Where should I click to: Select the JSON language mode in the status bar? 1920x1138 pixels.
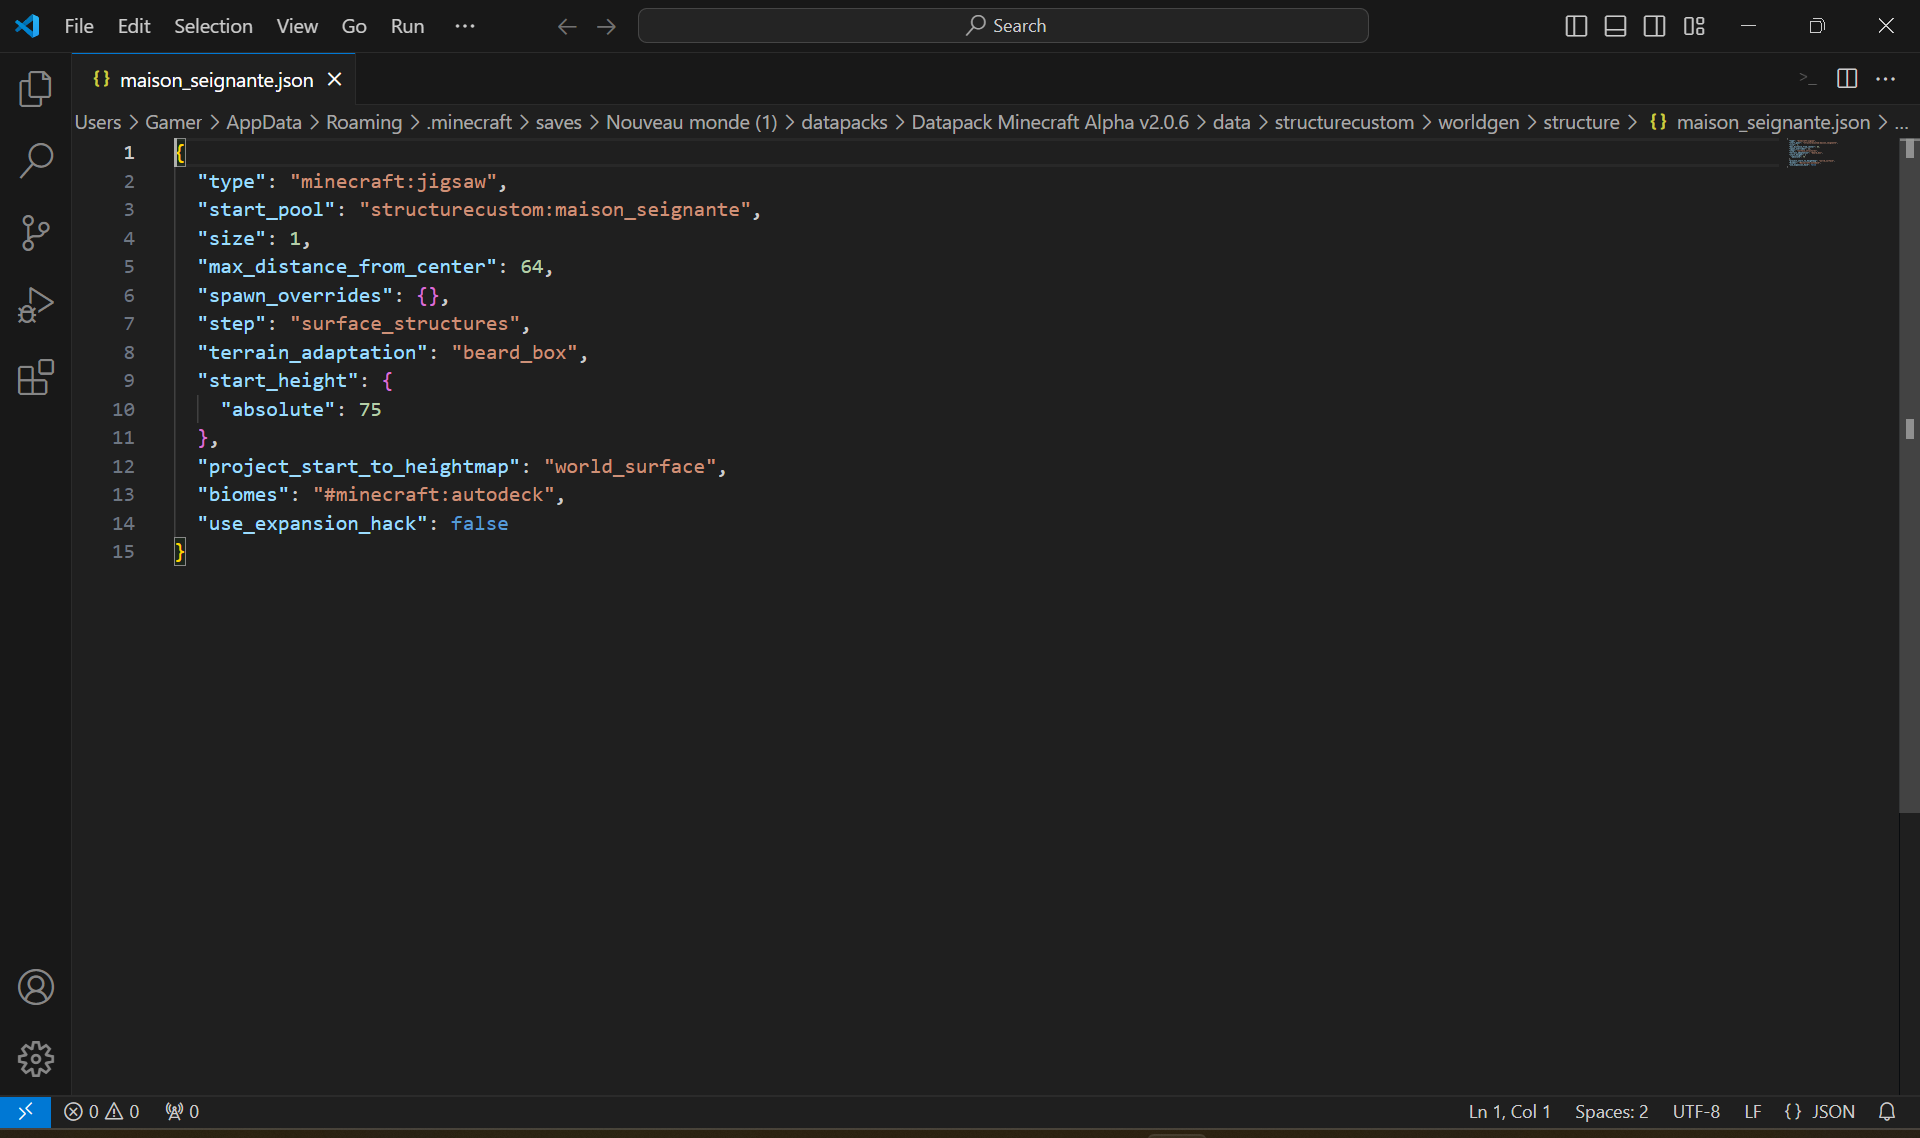[x=1820, y=1111]
